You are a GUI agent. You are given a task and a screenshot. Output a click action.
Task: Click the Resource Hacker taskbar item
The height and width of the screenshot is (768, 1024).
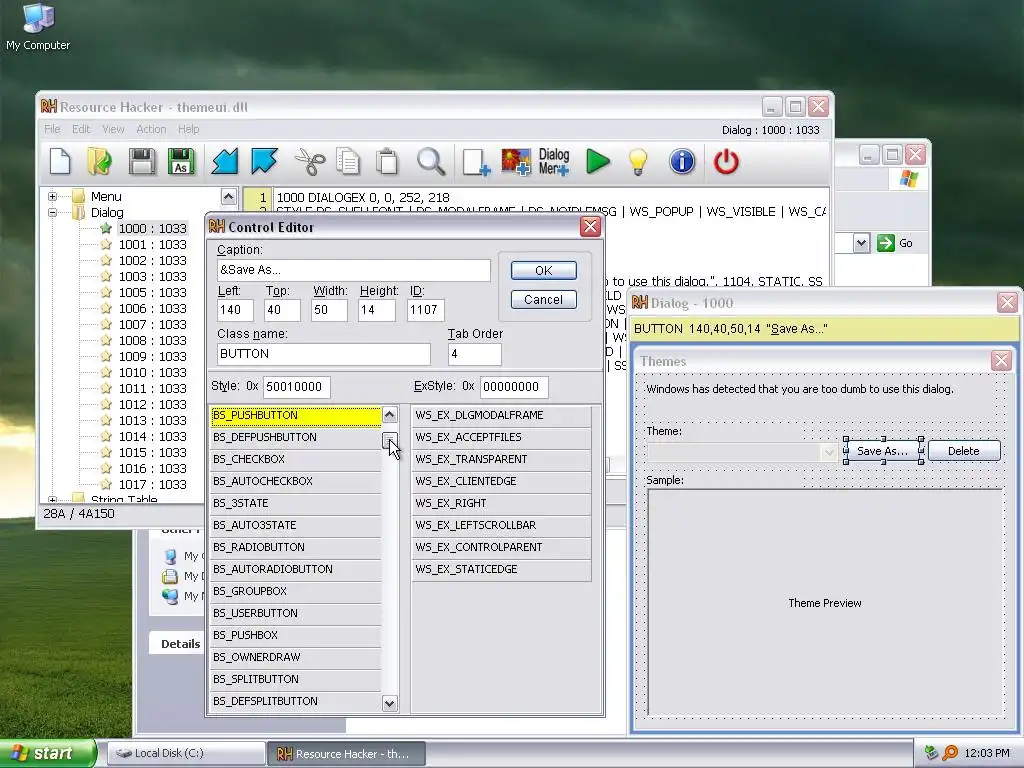(346, 754)
